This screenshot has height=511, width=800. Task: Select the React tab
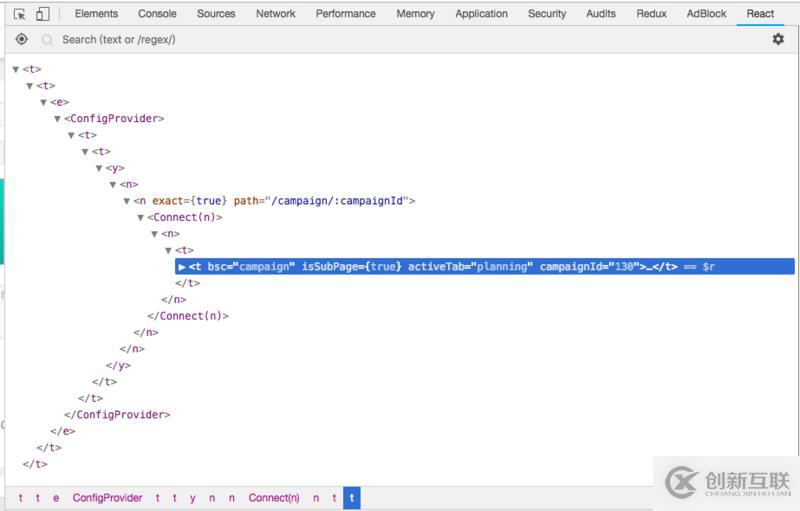click(x=760, y=14)
